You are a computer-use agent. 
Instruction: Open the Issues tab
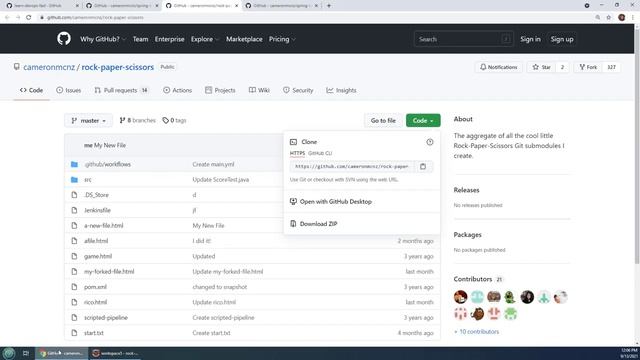click(69, 90)
